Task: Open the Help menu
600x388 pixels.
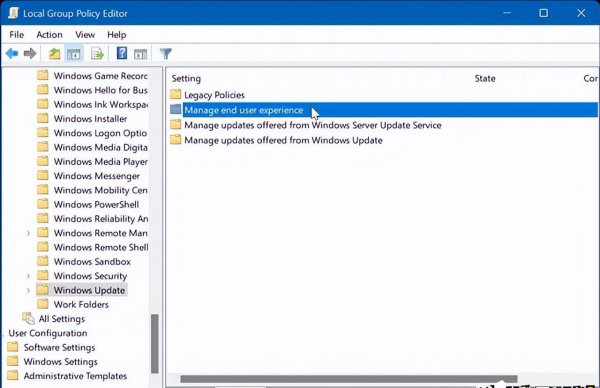Action: coord(117,35)
